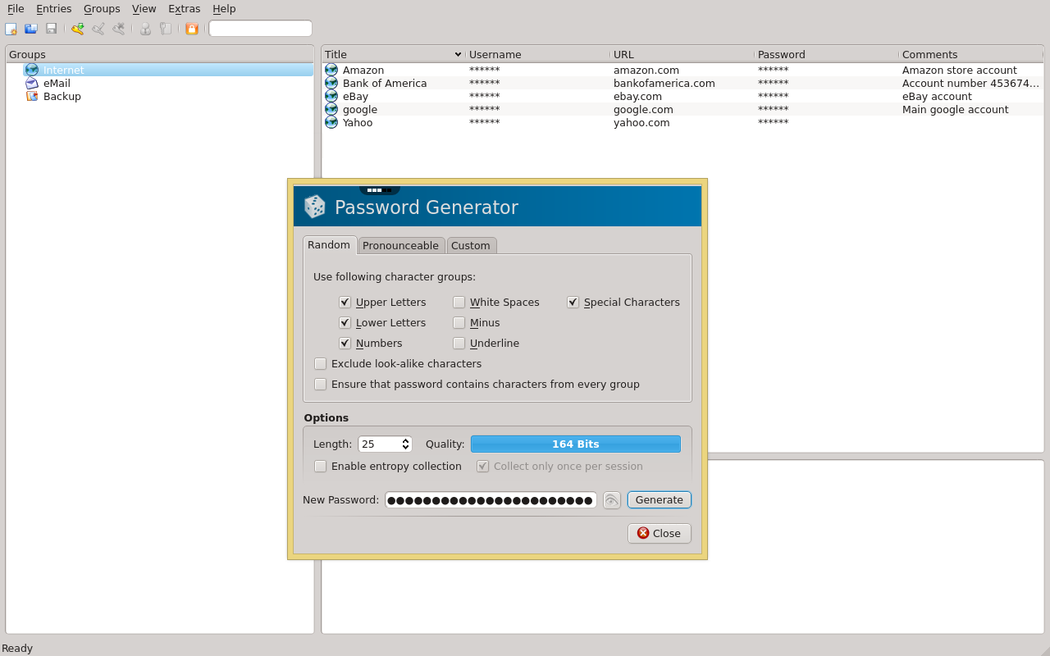
Task: Tick Exclude look-alike characters
Action: tap(320, 364)
